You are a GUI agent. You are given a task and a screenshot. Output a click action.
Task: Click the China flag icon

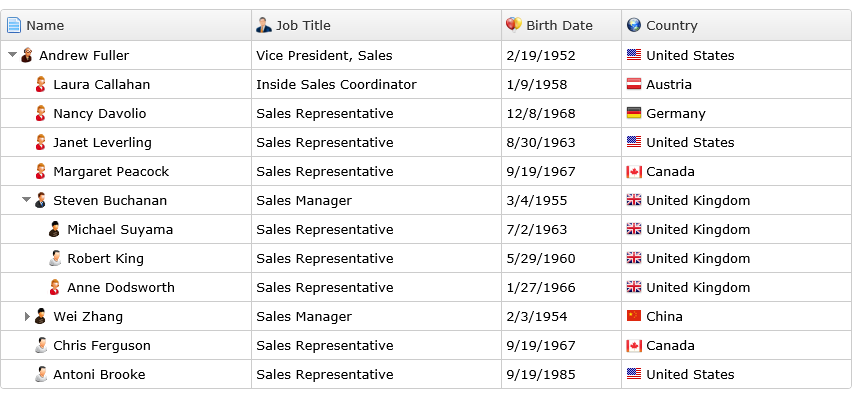coord(634,316)
